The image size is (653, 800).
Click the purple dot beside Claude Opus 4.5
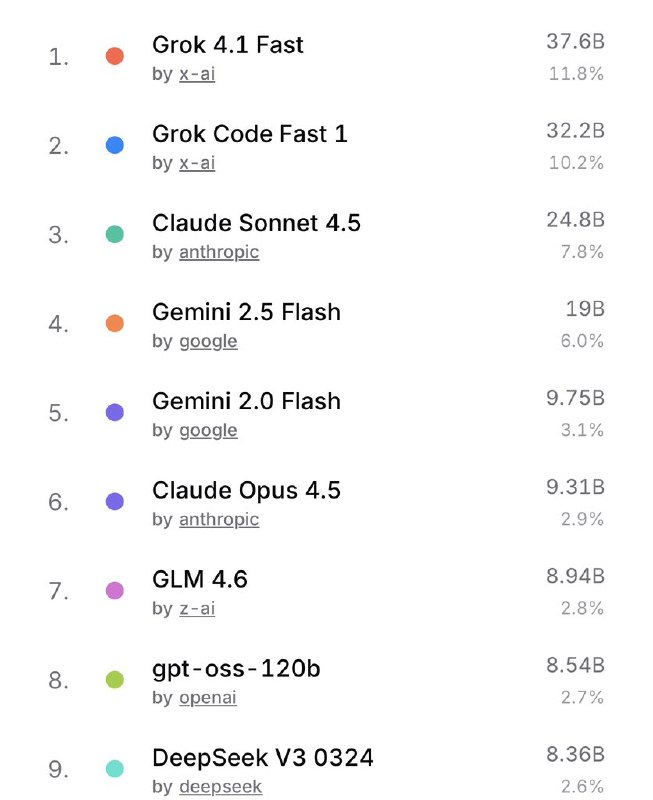(x=115, y=501)
